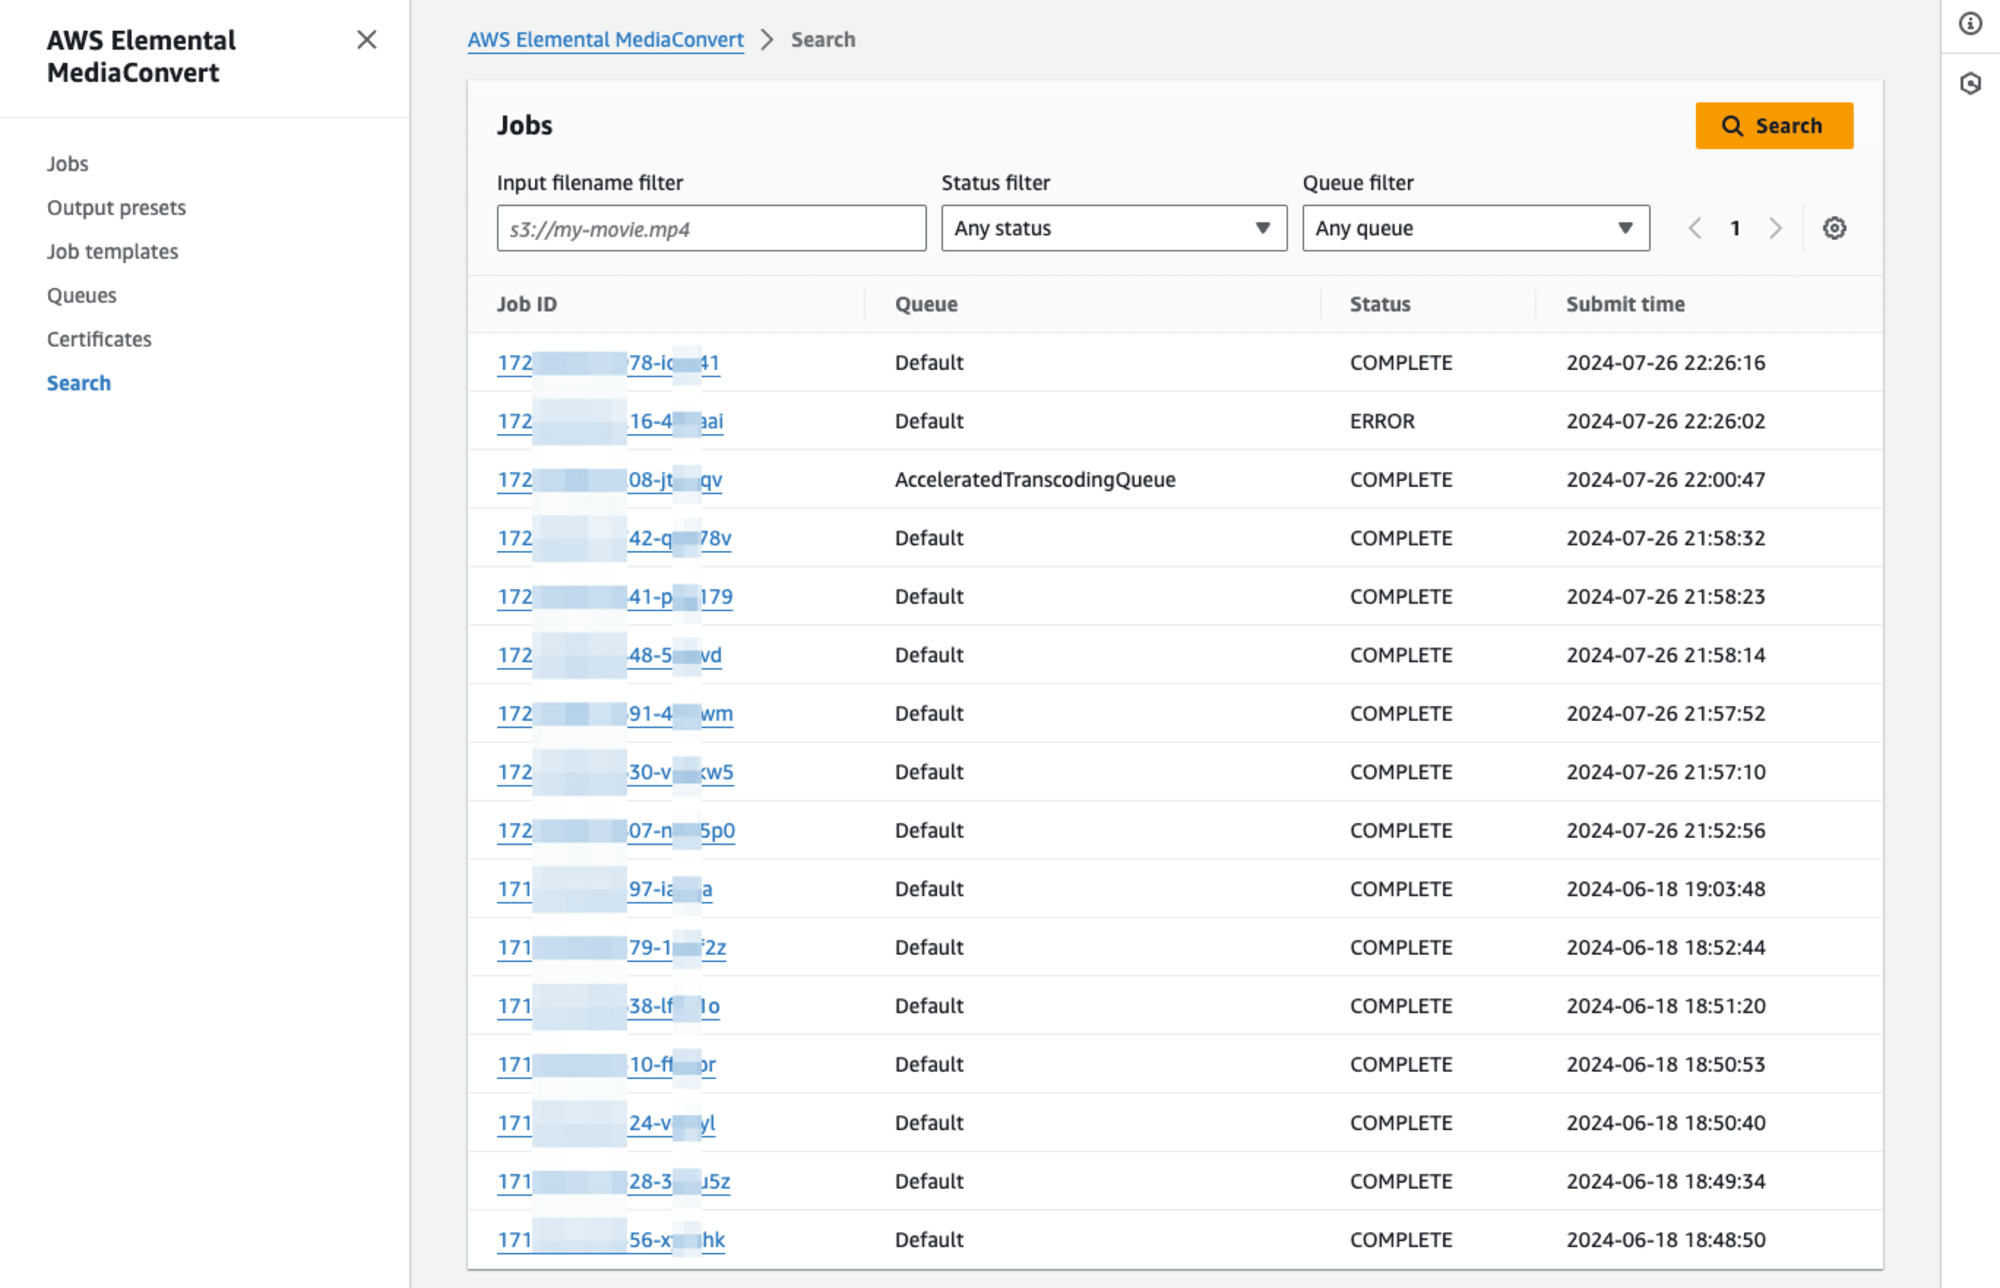Open the info panel icon at top right

click(x=1970, y=24)
